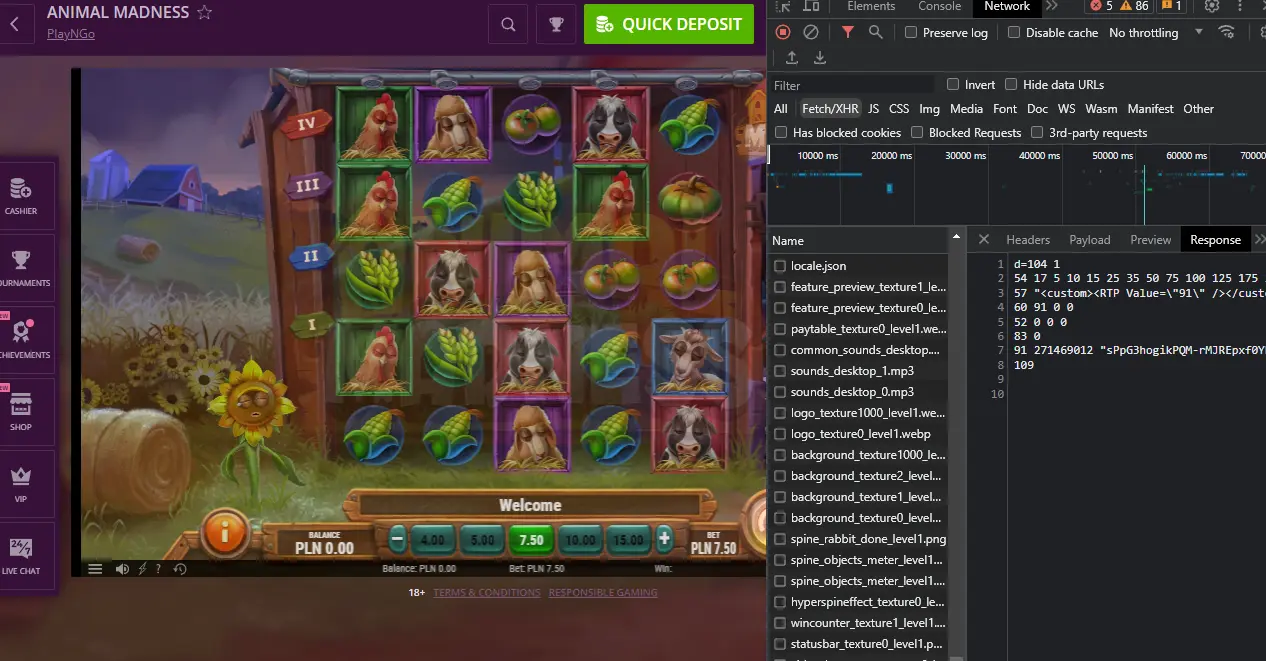Enable the Disable cache checkbox
This screenshot has width=1266, height=661.
[x=1014, y=32]
